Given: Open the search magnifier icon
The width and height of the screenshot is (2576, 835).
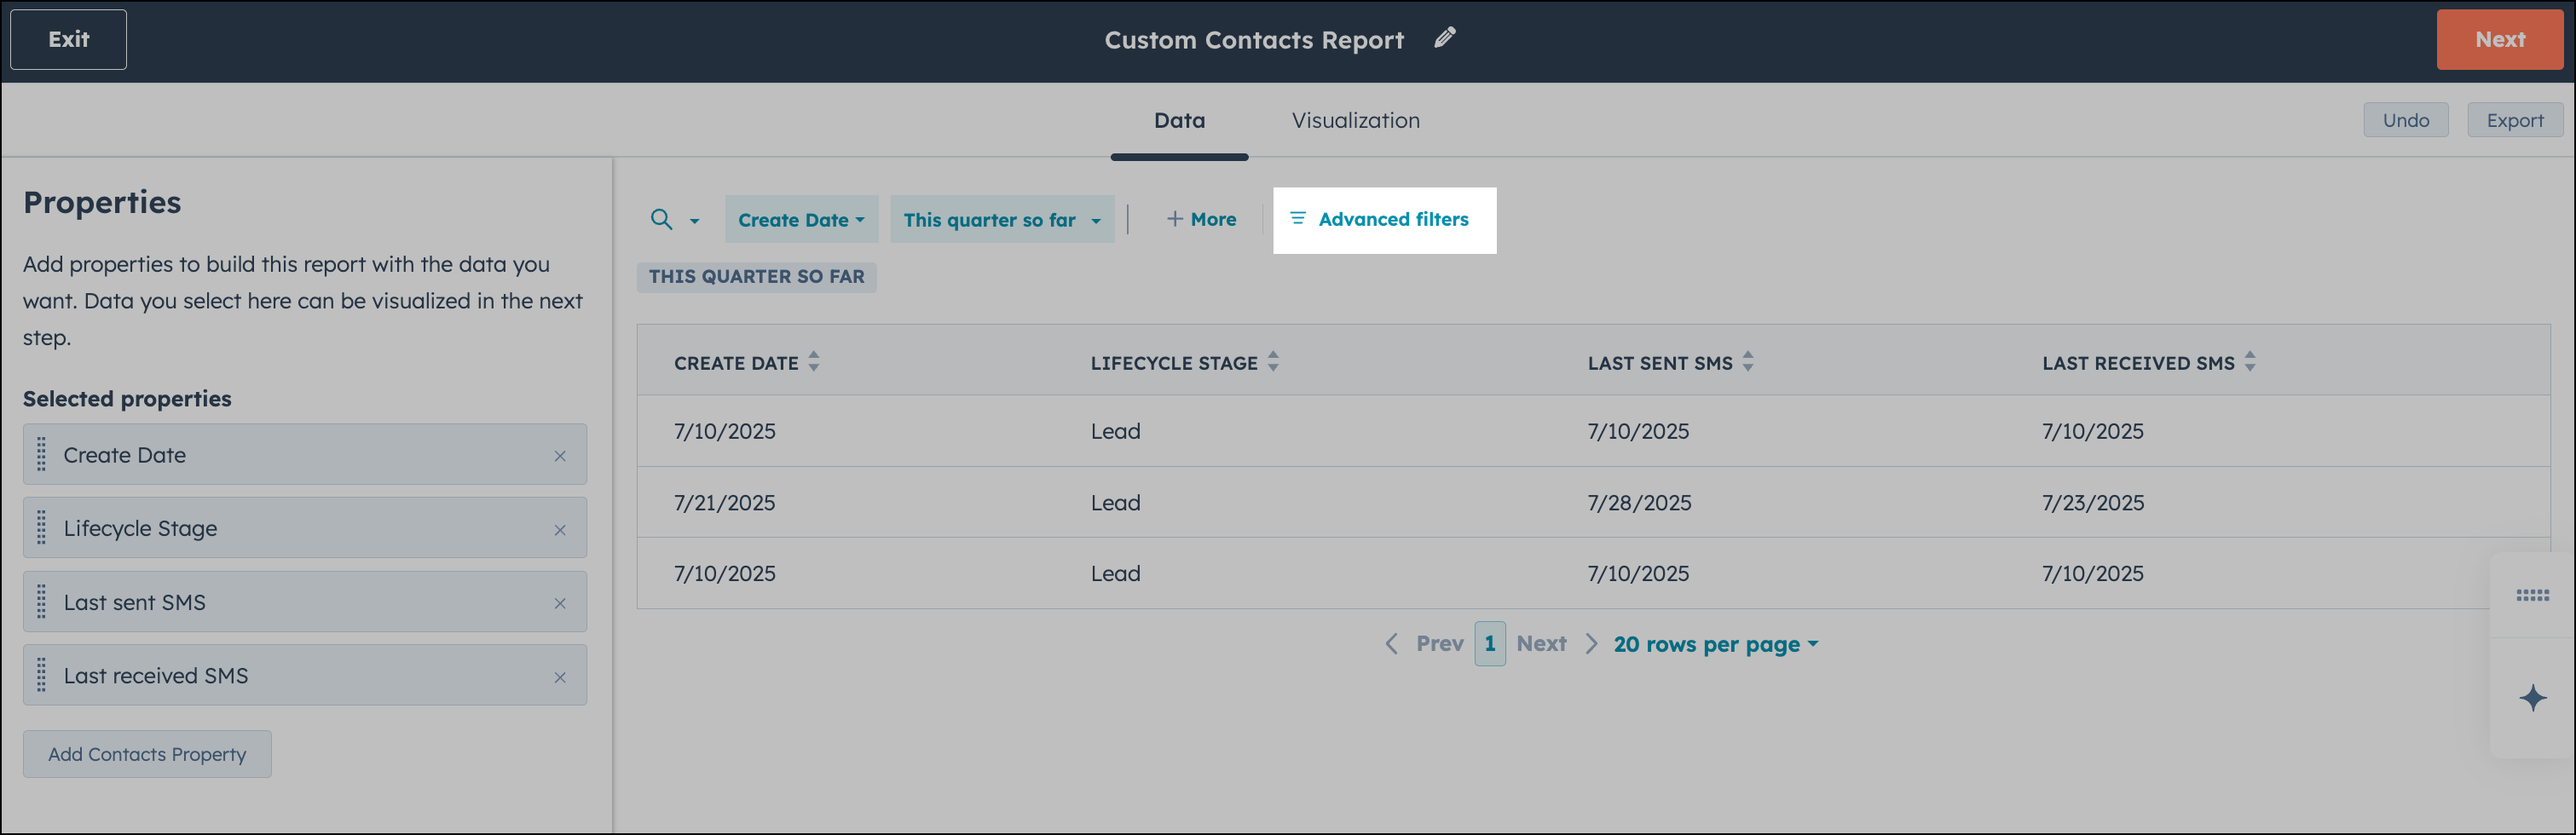Looking at the screenshot, I should [x=661, y=219].
